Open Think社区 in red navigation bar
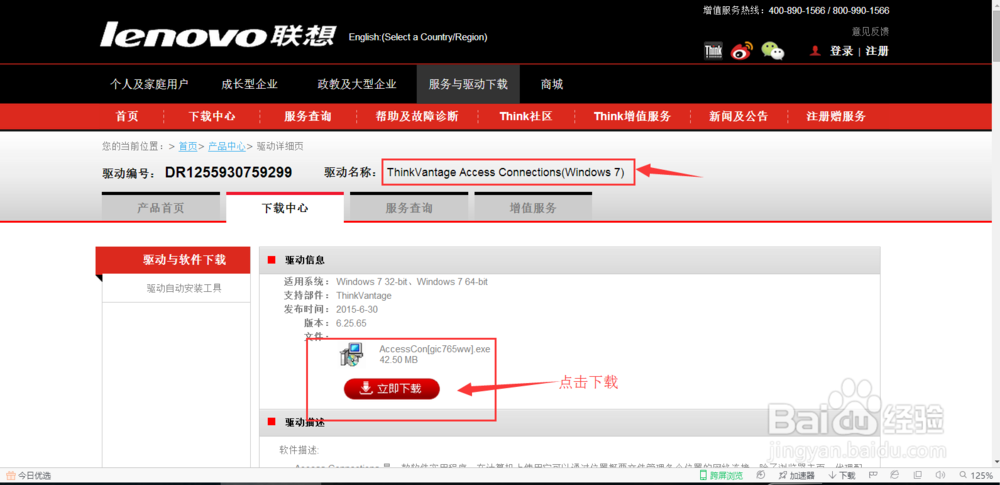The width and height of the screenshot is (1000, 485). [526, 116]
